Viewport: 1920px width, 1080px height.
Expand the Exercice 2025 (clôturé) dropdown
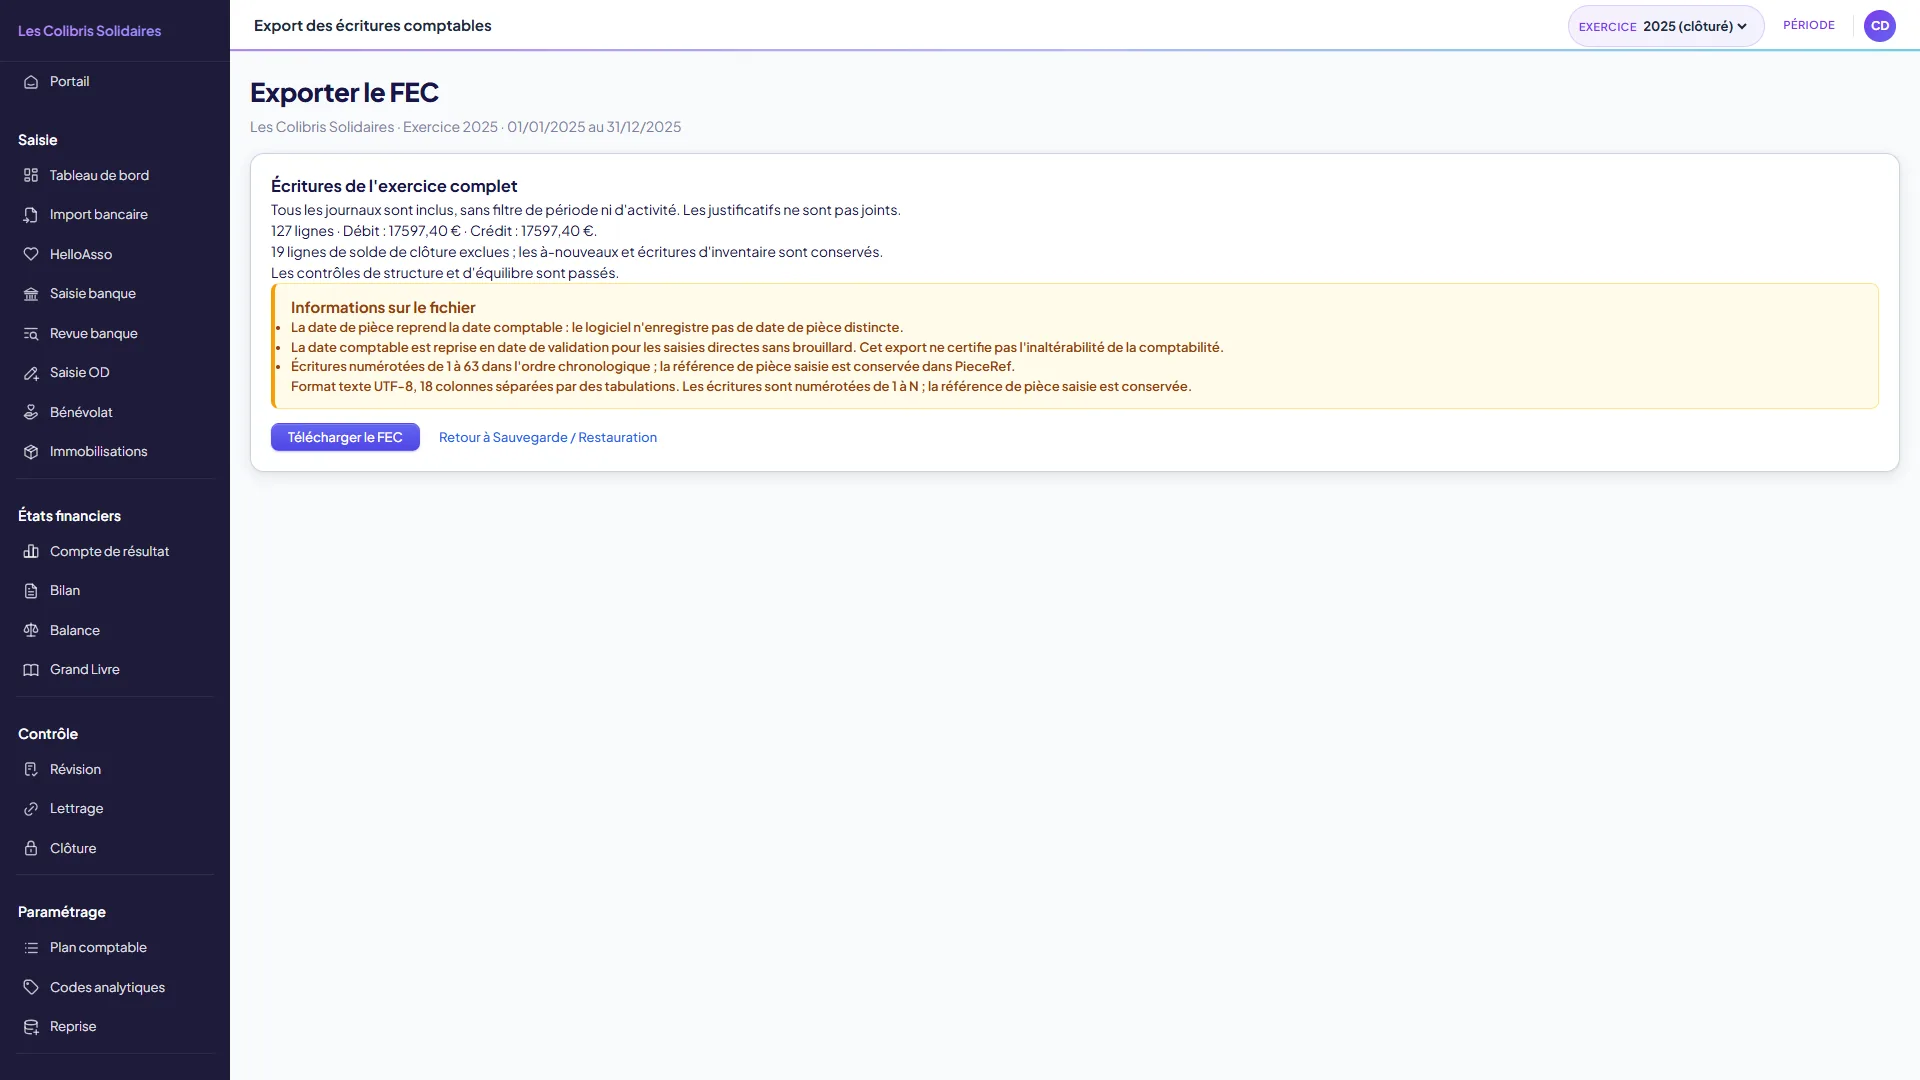[x=1665, y=26]
